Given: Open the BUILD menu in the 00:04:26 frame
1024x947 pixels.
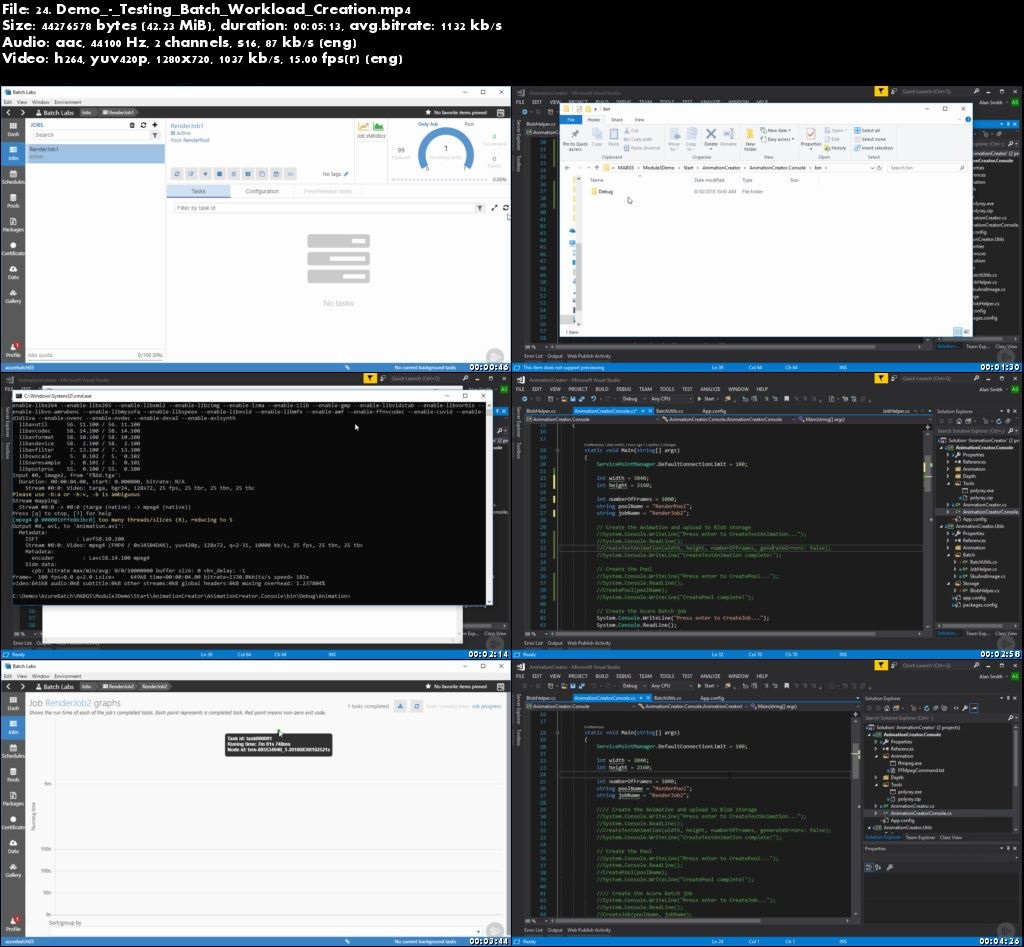Looking at the screenshot, I should tap(601, 676).
